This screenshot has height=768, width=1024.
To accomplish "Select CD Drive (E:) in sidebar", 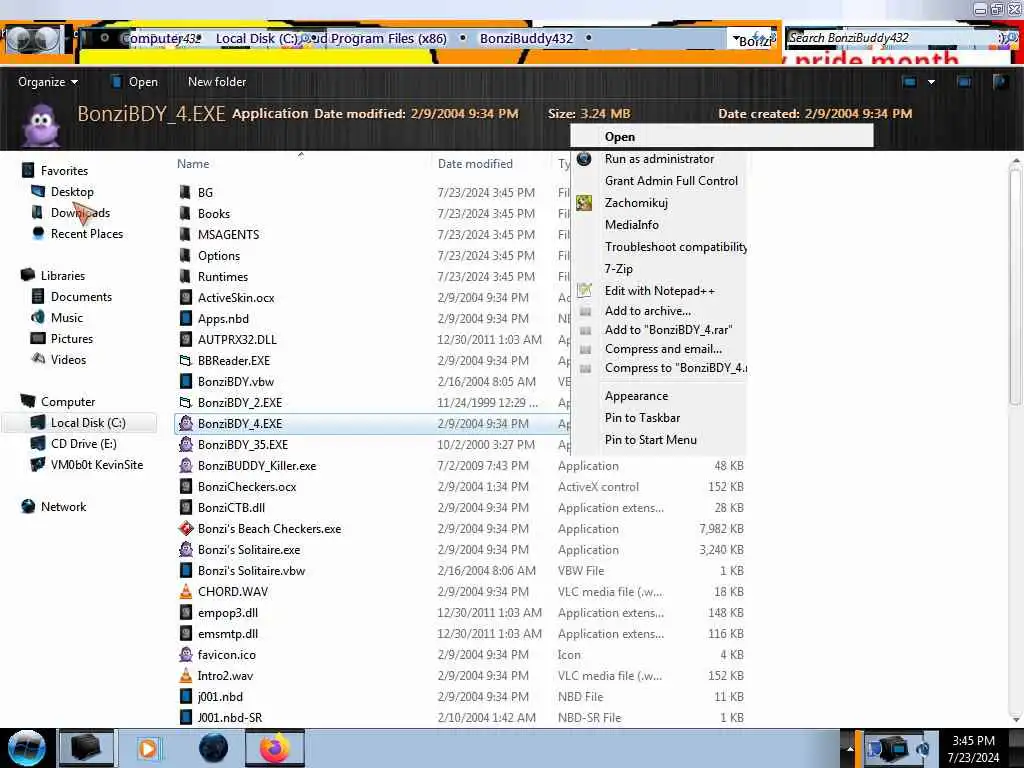I will (x=84, y=443).
